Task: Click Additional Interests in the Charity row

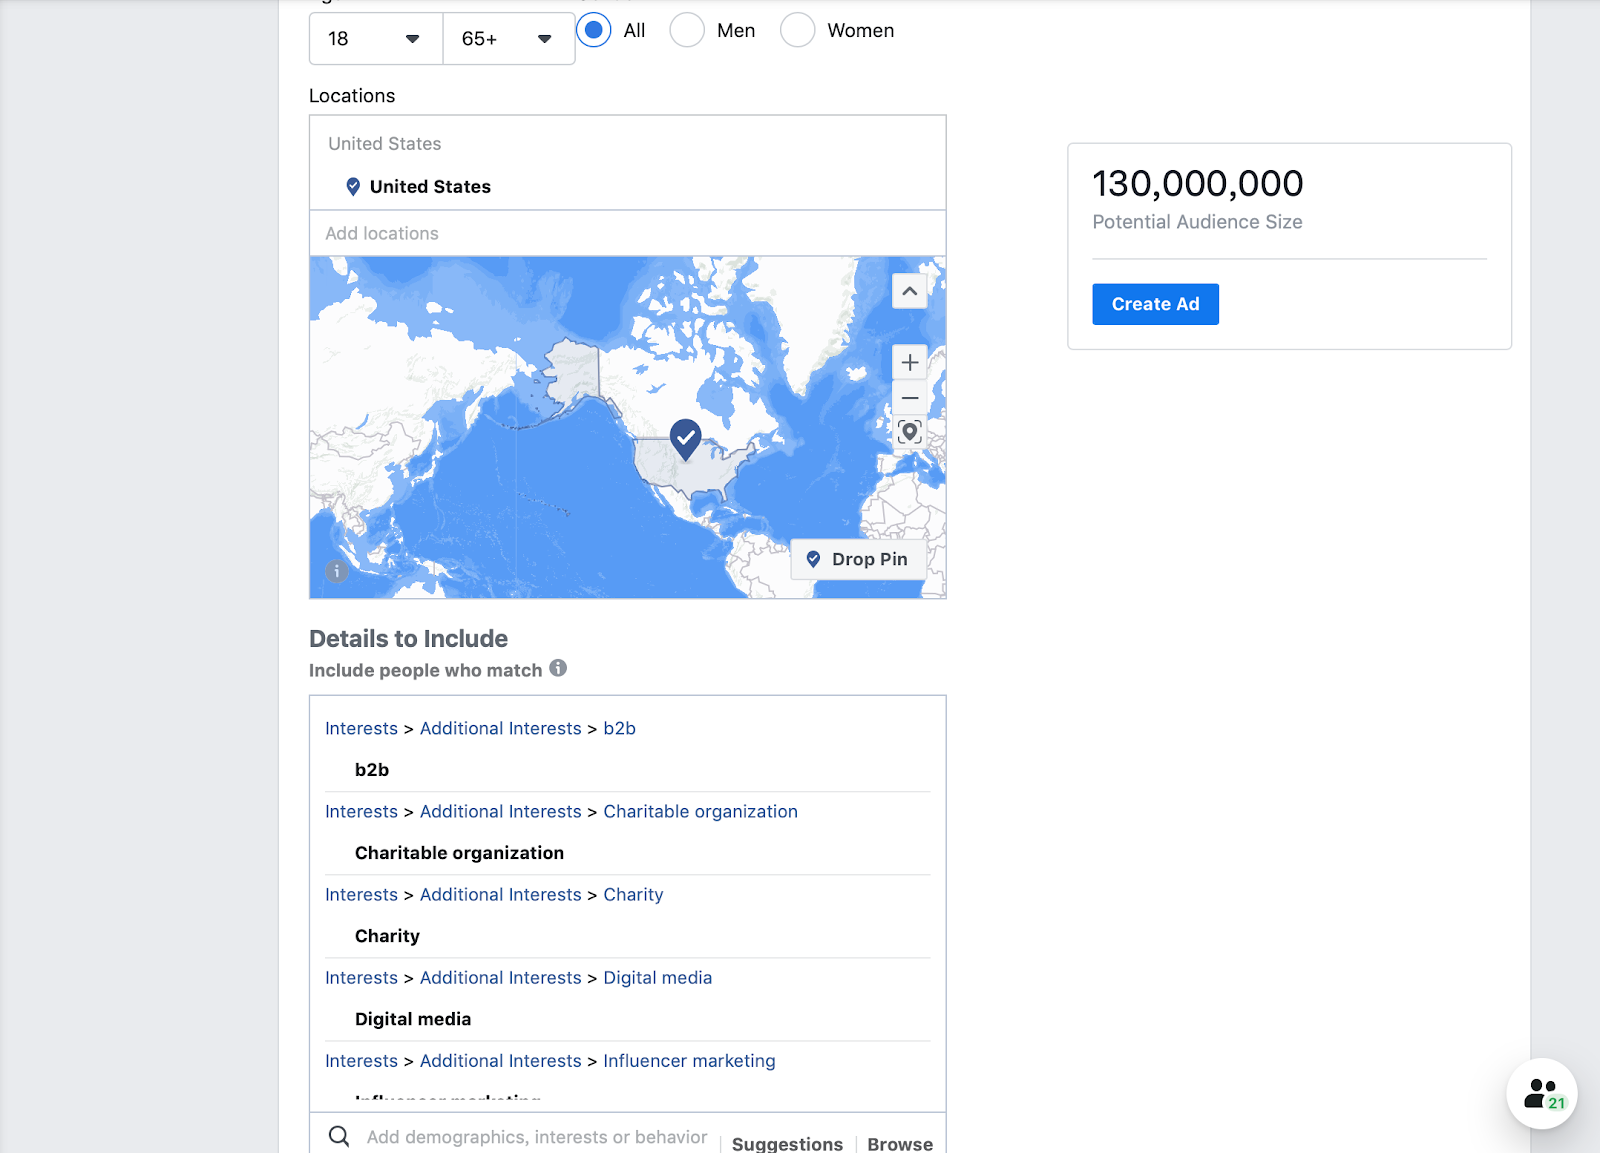Action: (500, 894)
